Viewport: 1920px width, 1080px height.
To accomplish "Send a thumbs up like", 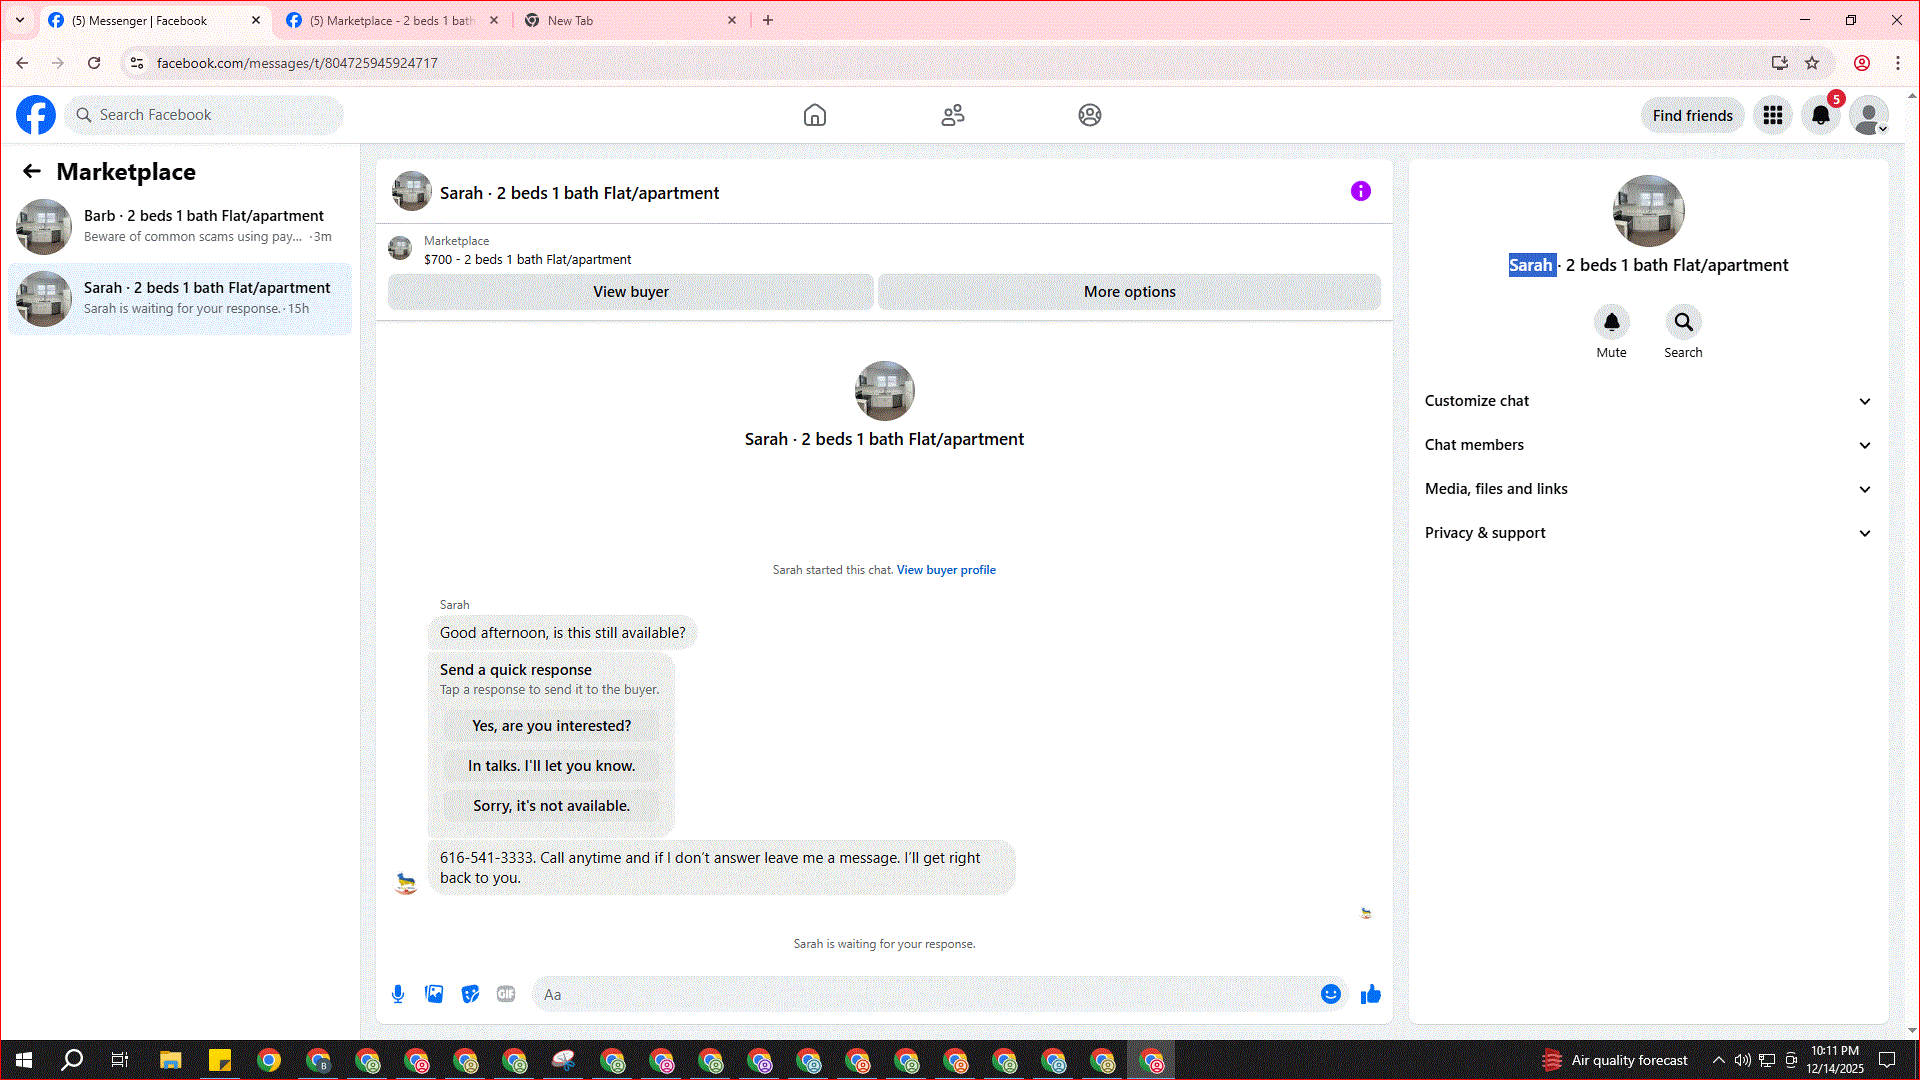I will click(x=1370, y=994).
